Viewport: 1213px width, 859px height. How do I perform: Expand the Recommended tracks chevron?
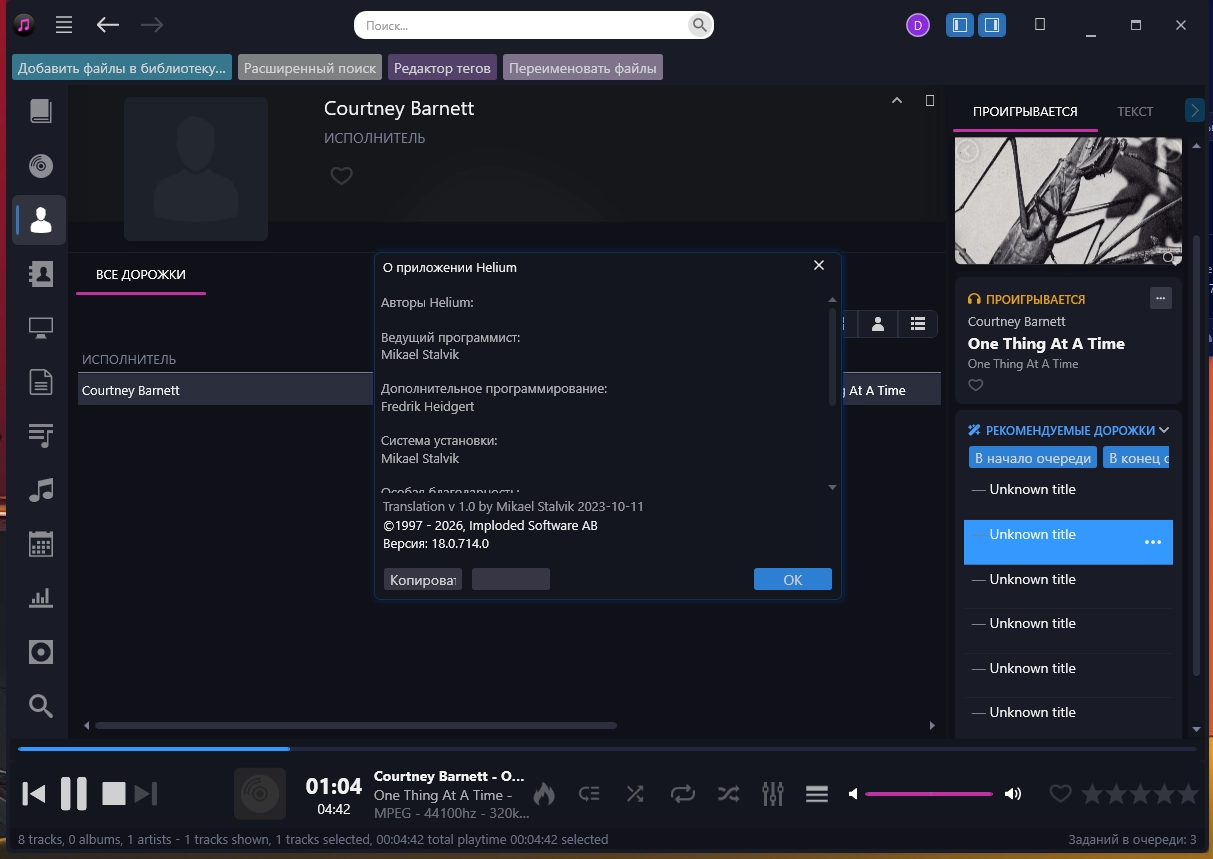click(1164, 430)
